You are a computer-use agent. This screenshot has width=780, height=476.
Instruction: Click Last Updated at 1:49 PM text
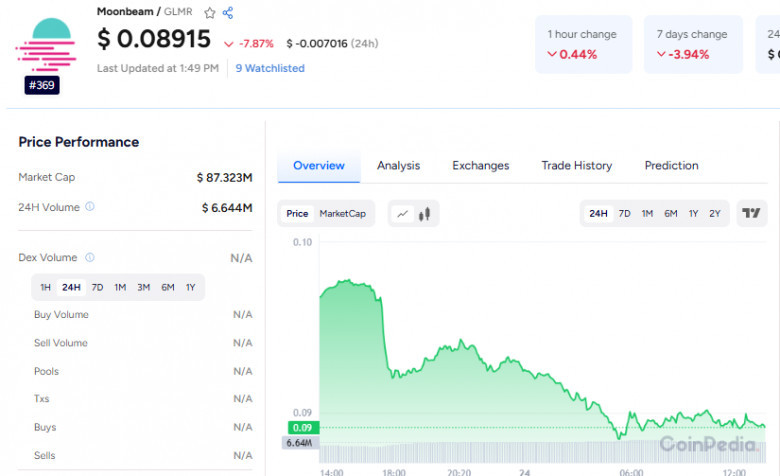(158, 68)
